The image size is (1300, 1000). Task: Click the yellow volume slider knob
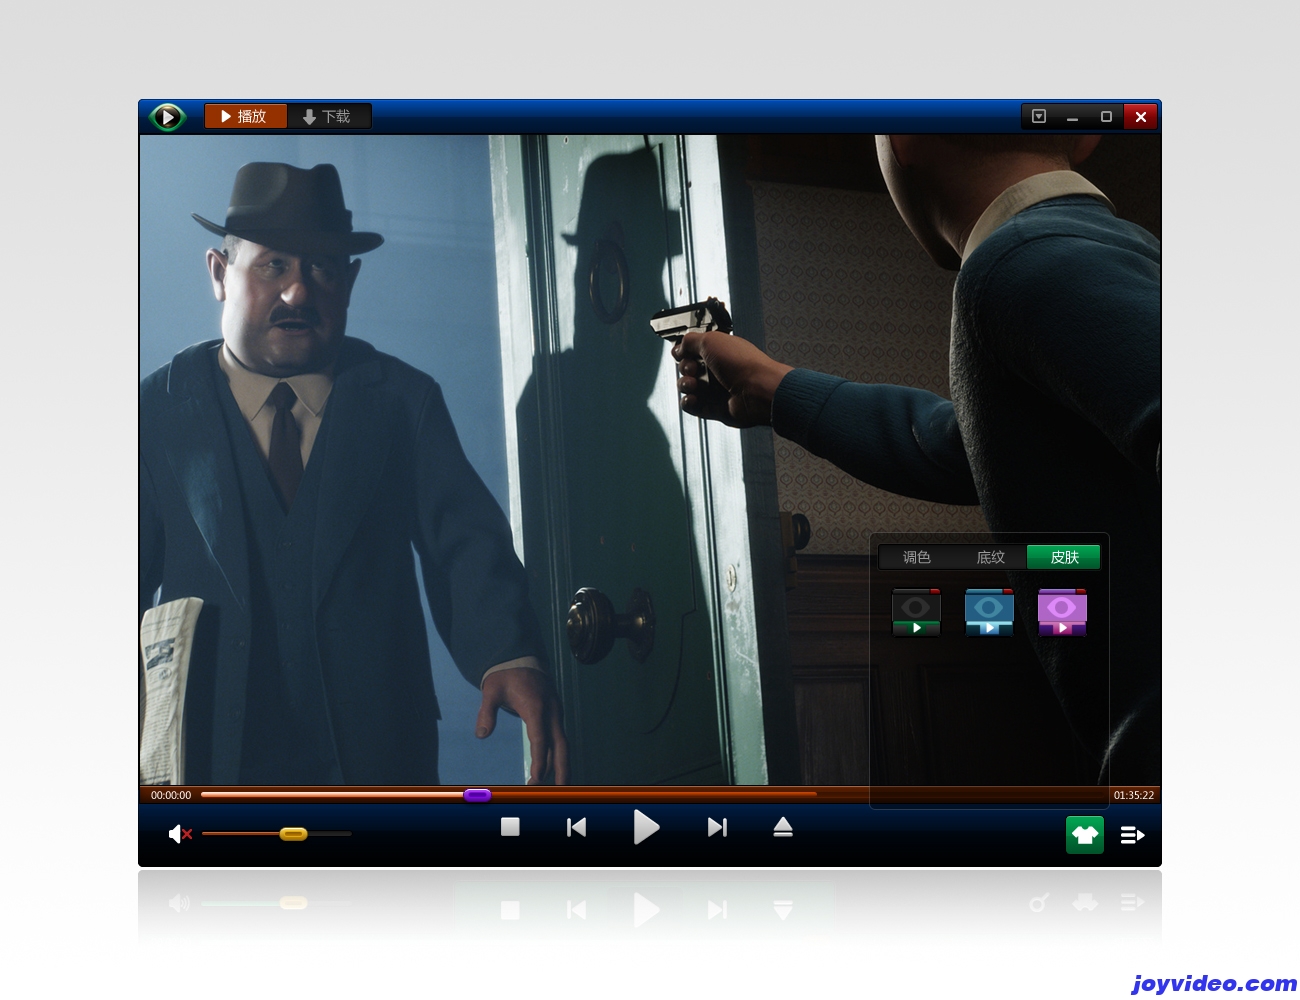pyautogui.click(x=293, y=833)
